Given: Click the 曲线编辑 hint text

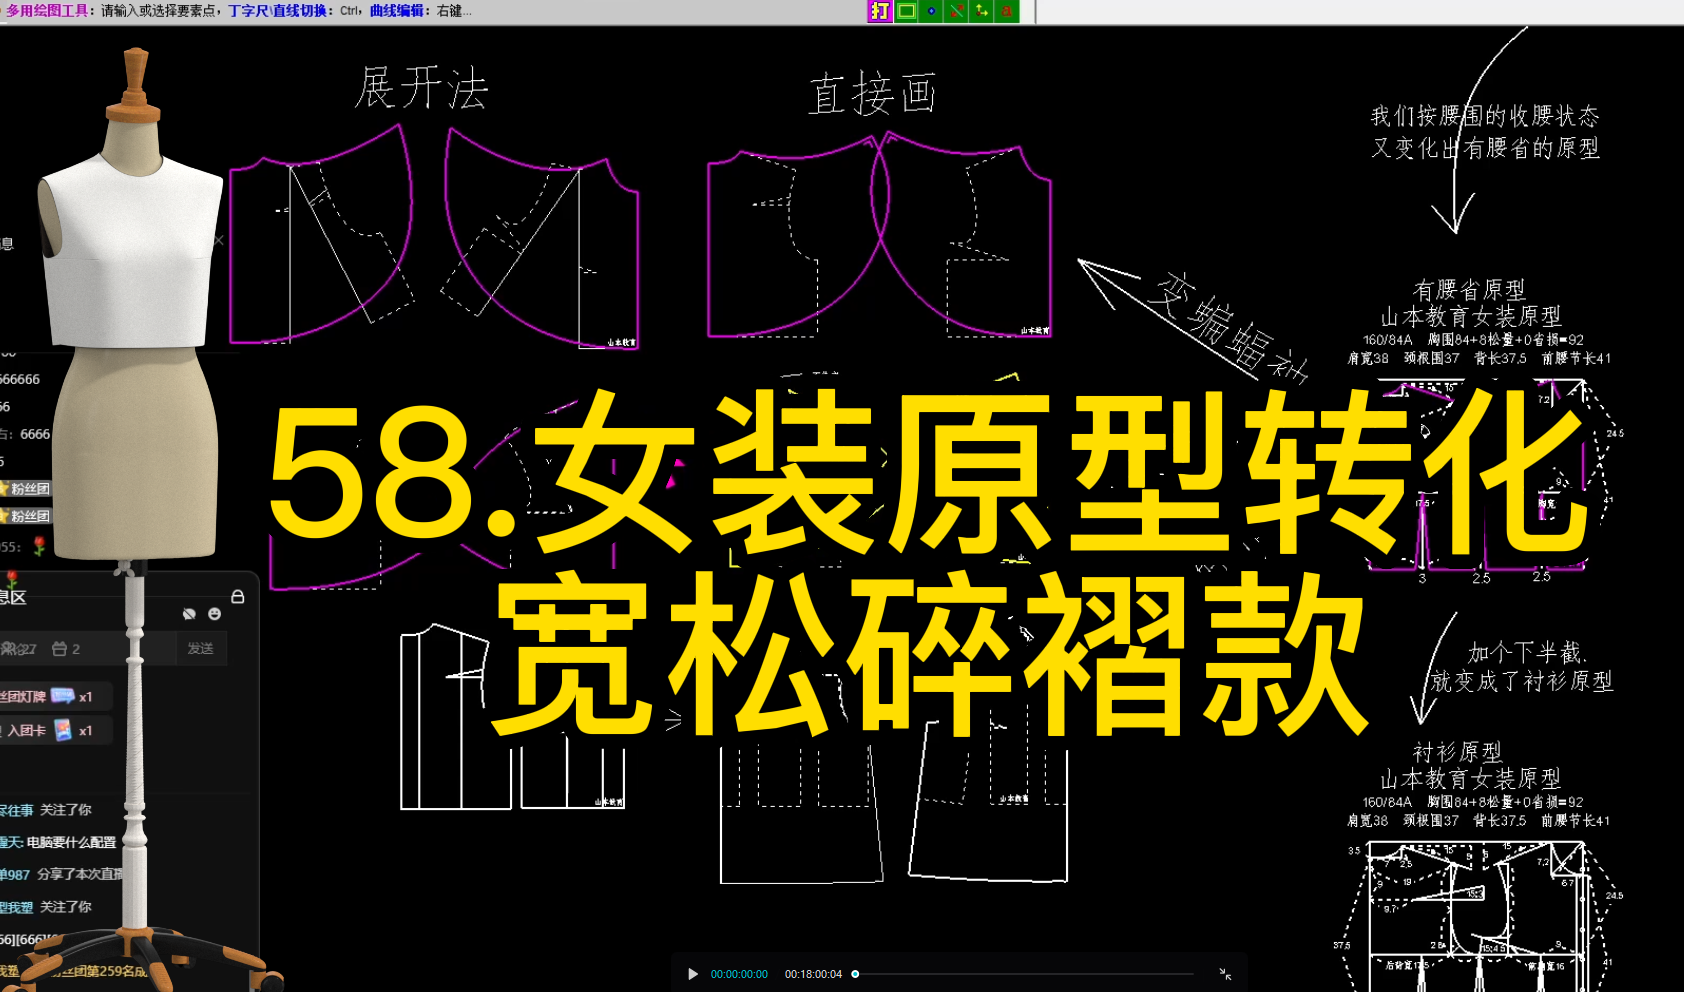Looking at the screenshot, I should coord(396,11).
